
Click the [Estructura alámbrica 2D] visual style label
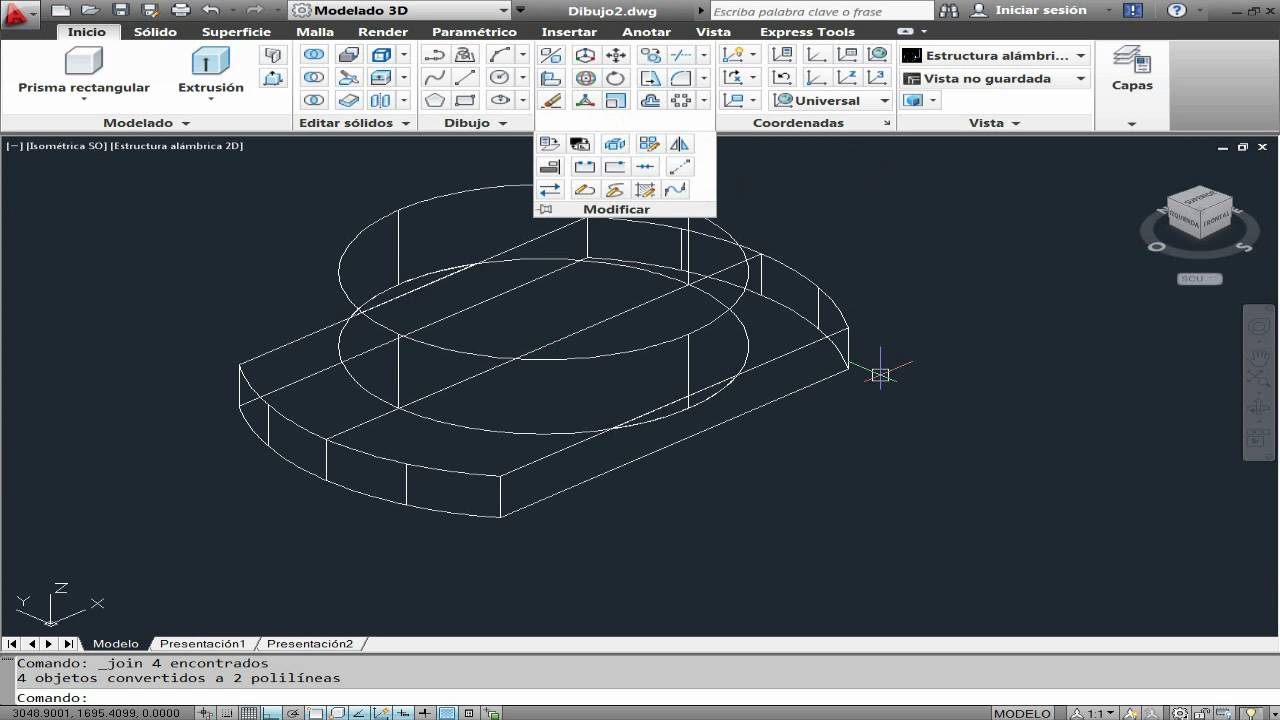click(x=177, y=146)
